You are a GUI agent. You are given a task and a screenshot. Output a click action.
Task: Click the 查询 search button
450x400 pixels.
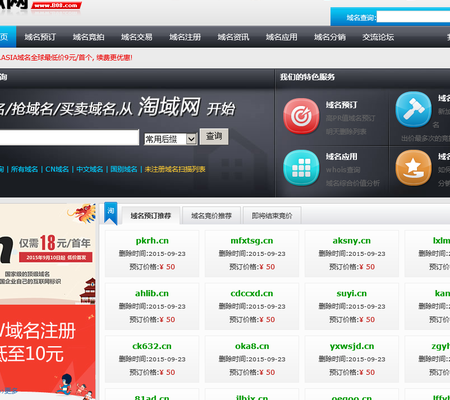coord(214,136)
